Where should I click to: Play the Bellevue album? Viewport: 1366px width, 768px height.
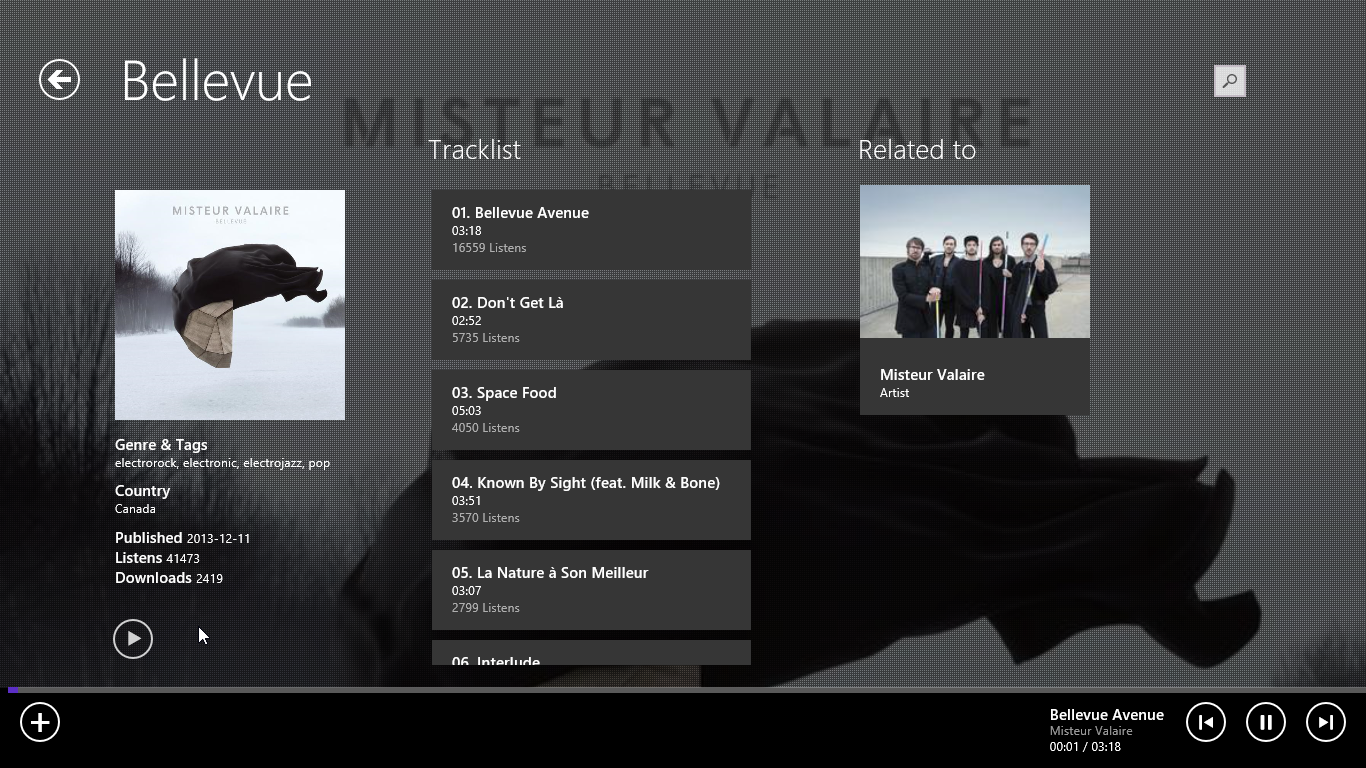pos(133,639)
